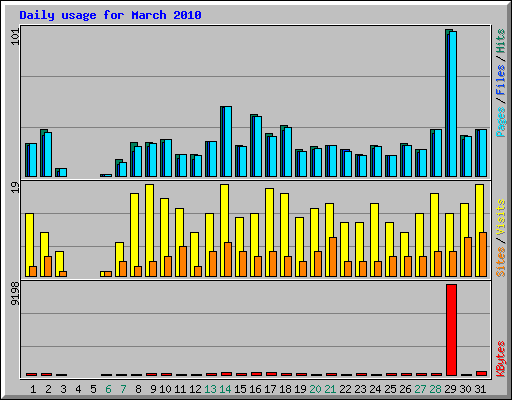Image resolution: width=512 pixels, height=400 pixels.
Task: Click the green day '7' weekend label
Action: [123, 389]
